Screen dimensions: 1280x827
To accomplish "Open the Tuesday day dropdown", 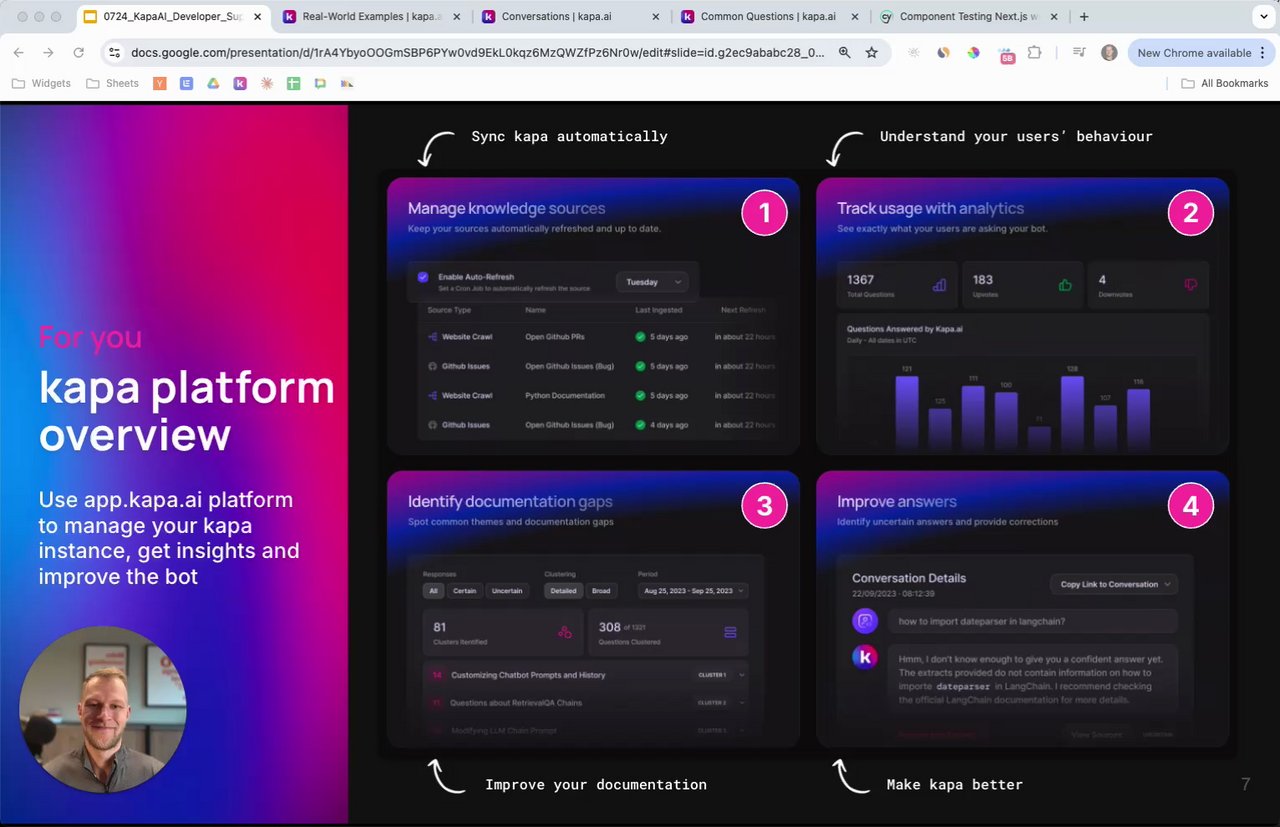I will 653,282.
